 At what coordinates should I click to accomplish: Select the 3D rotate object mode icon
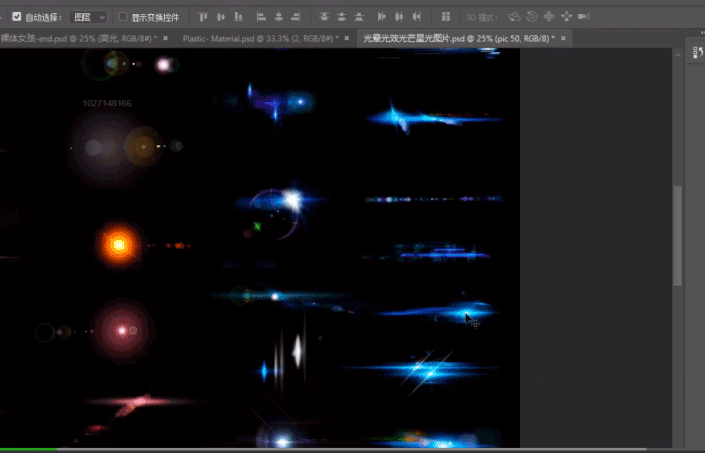point(514,17)
